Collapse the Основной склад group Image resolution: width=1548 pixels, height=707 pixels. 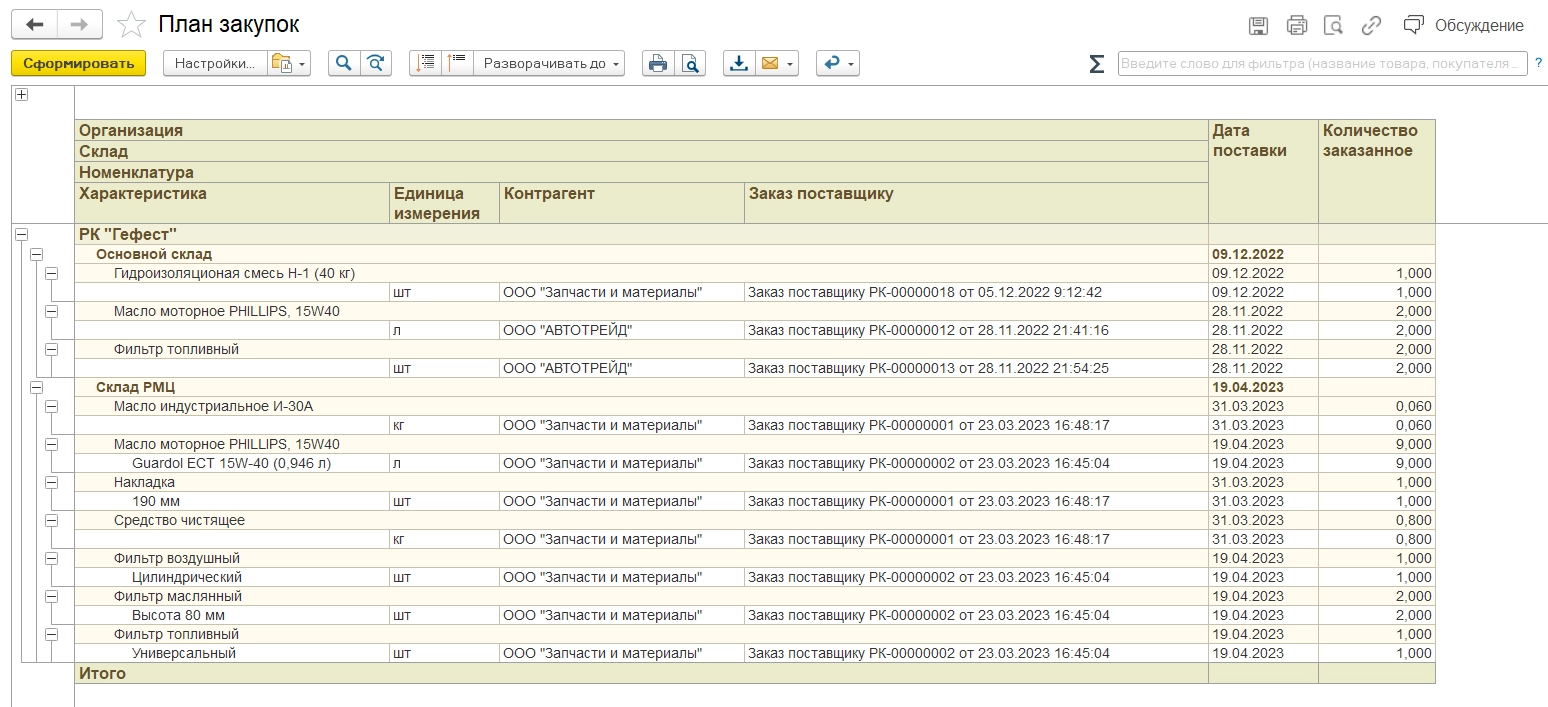pyautogui.click(x=37, y=254)
